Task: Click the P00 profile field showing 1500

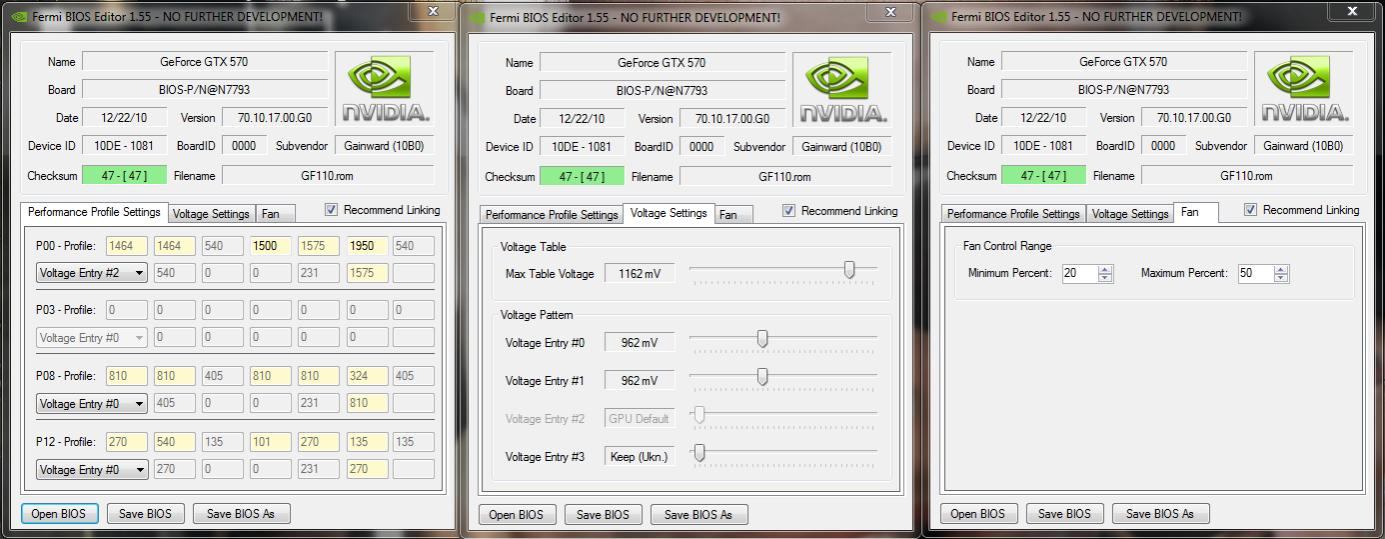Action: [270, 246]
